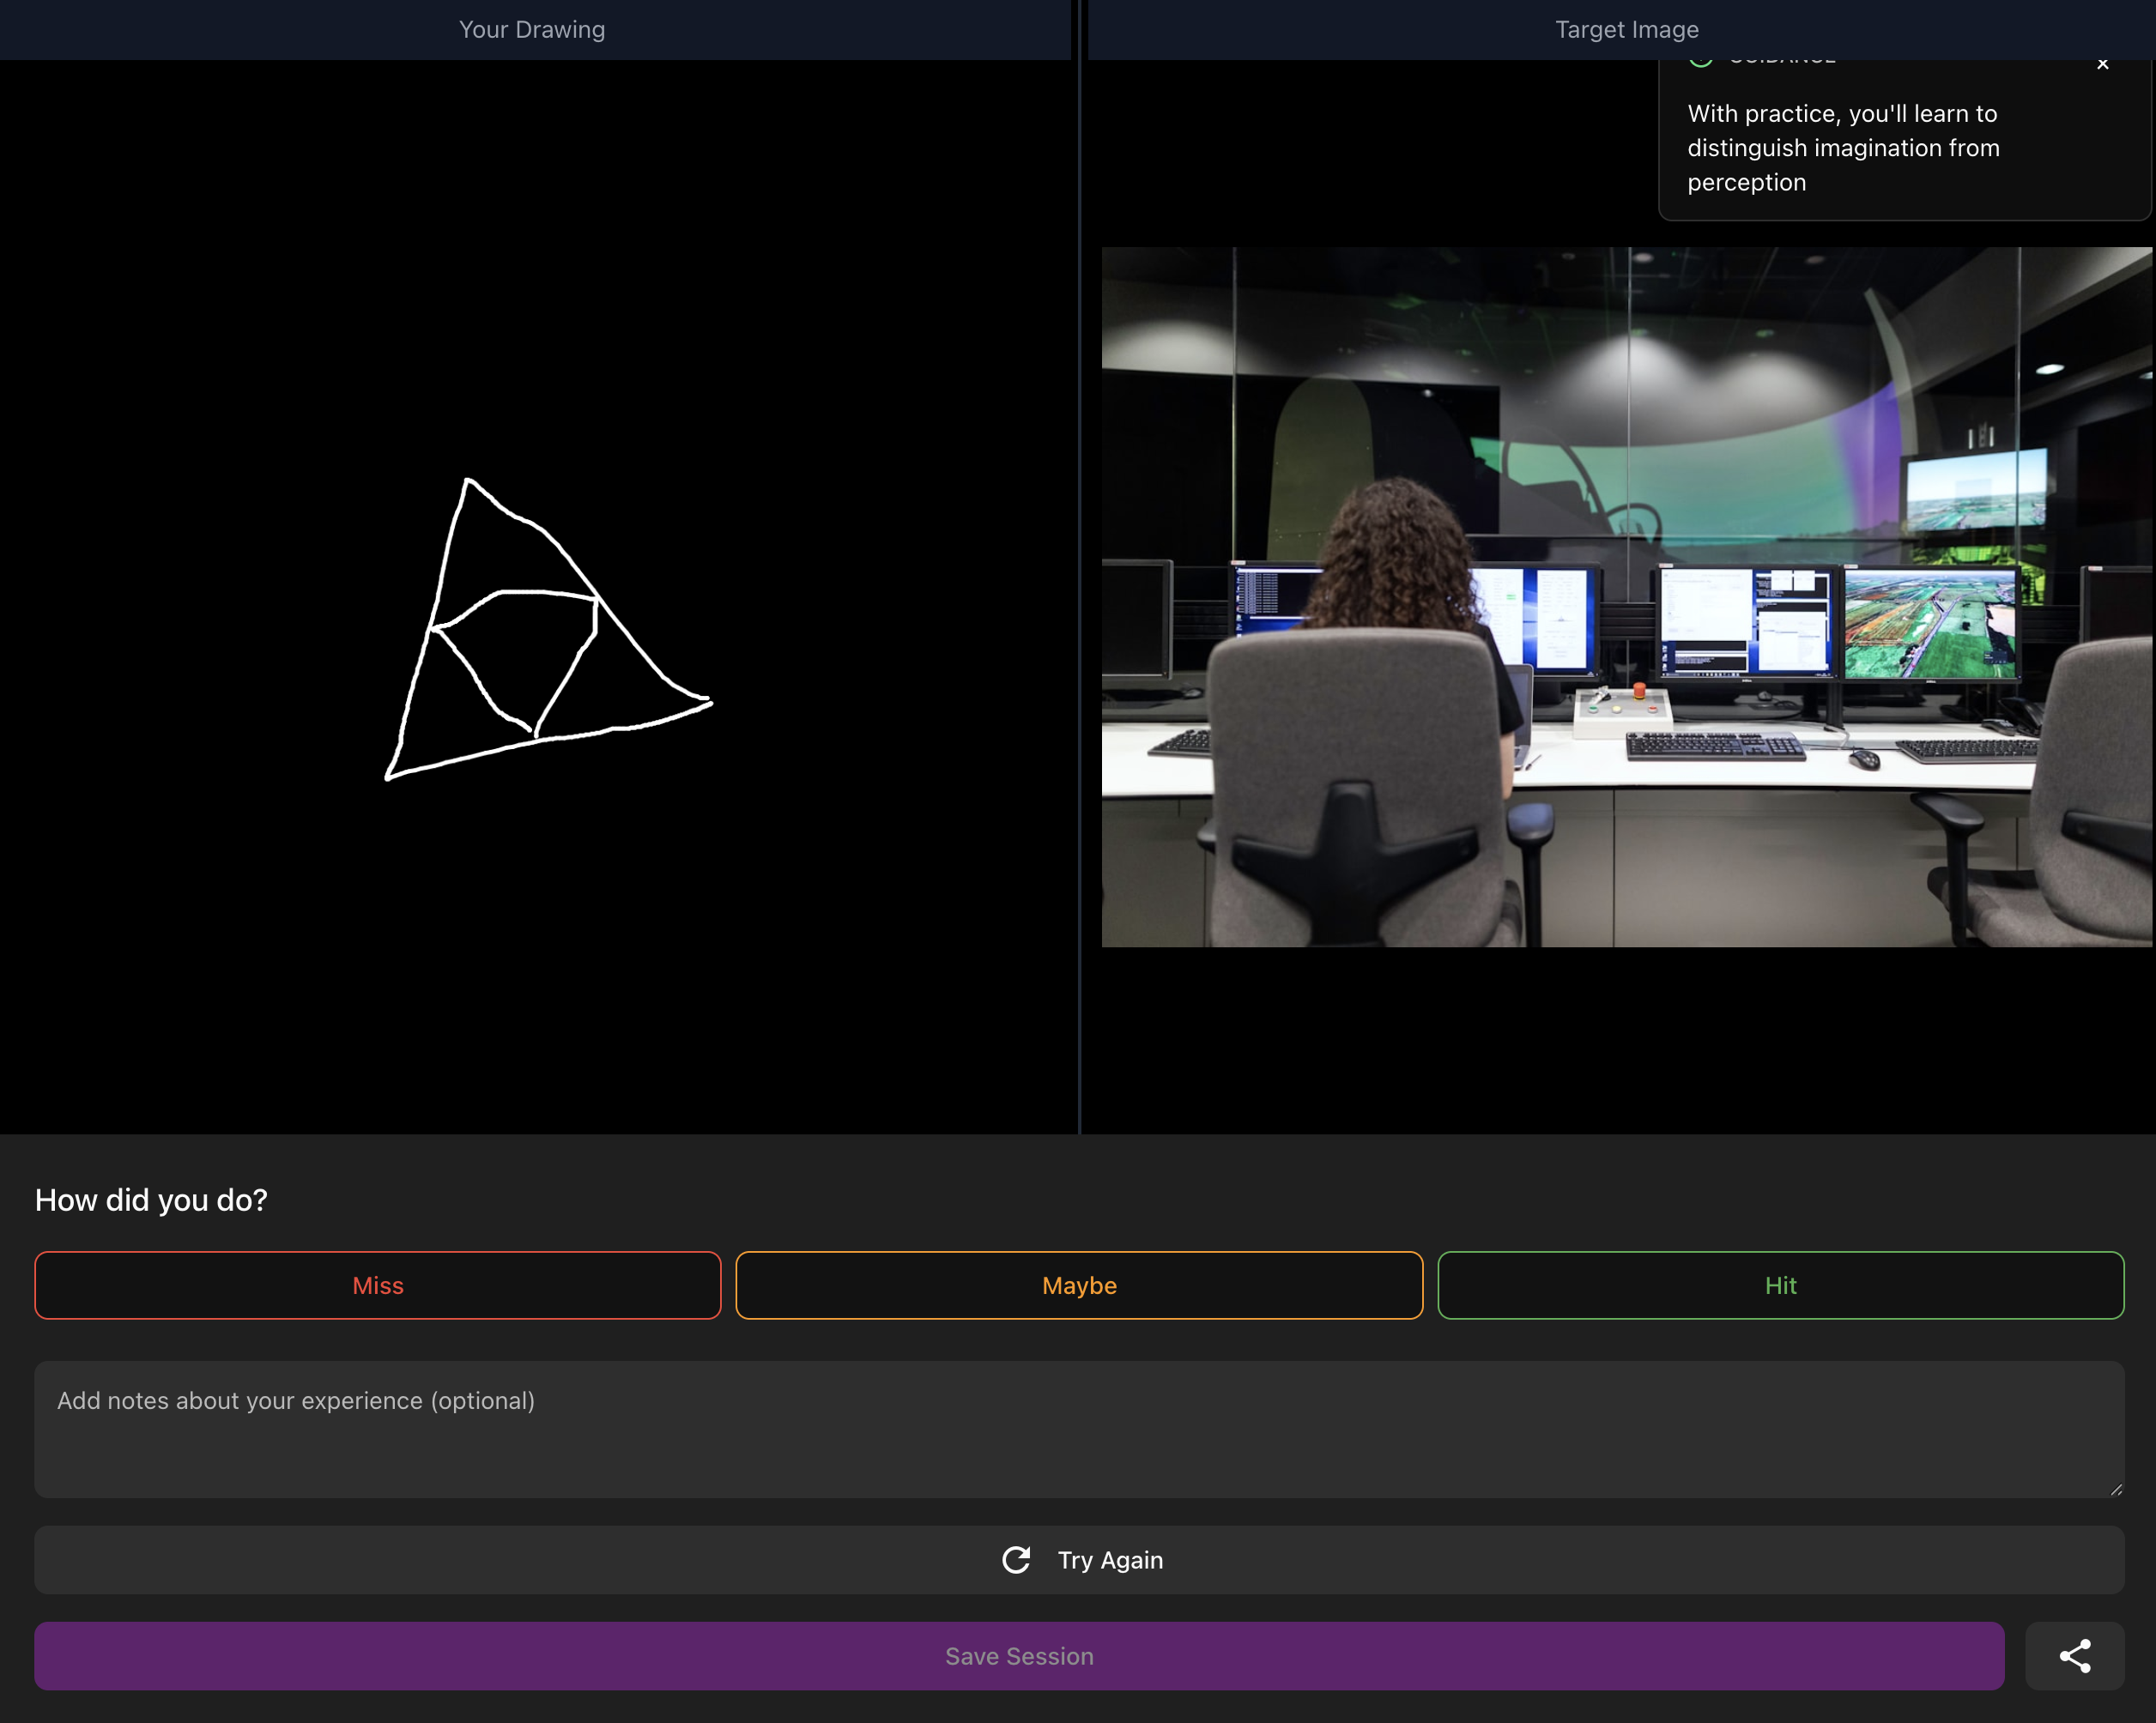Screen dimensions: 2156x1723
Task: Click the Miss rating button
Action: (x=377, y=1285)
